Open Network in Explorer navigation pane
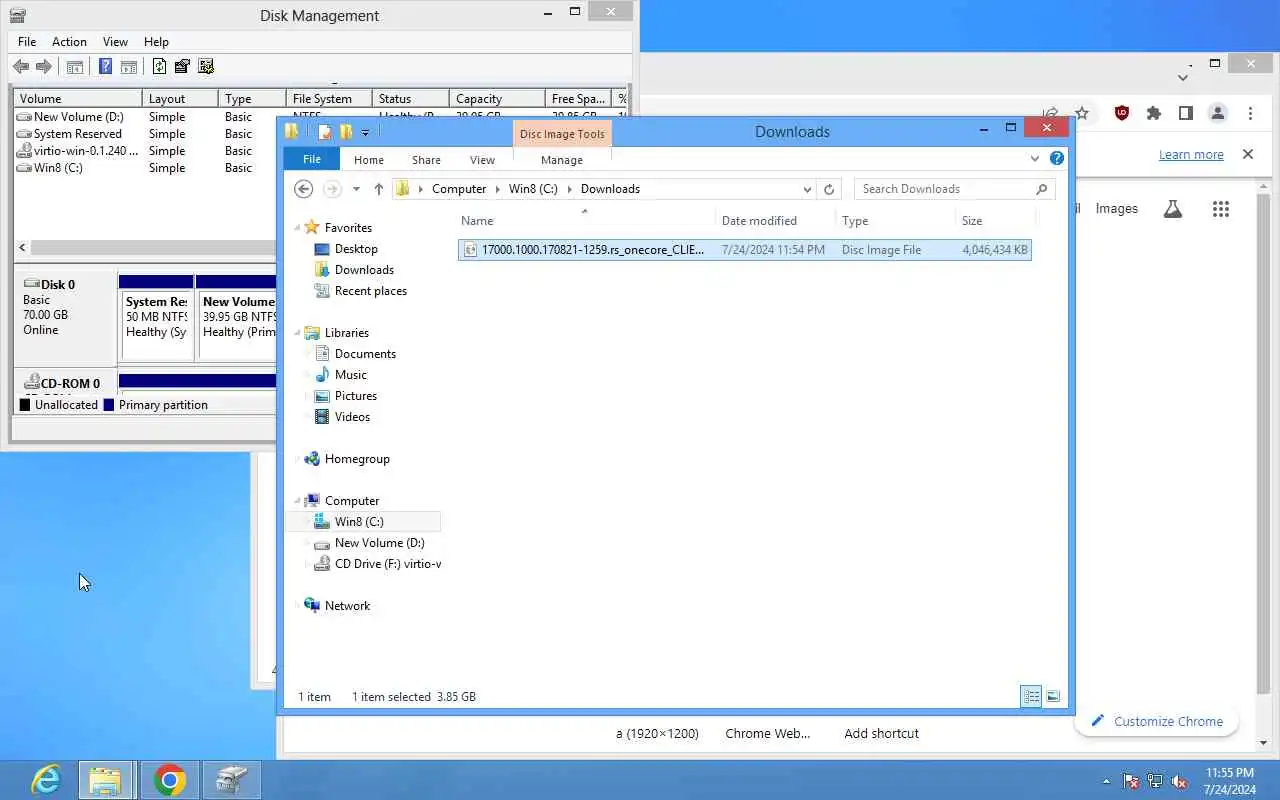The width and height of the screenshot is (1280, 800). [x=347, y=606]
